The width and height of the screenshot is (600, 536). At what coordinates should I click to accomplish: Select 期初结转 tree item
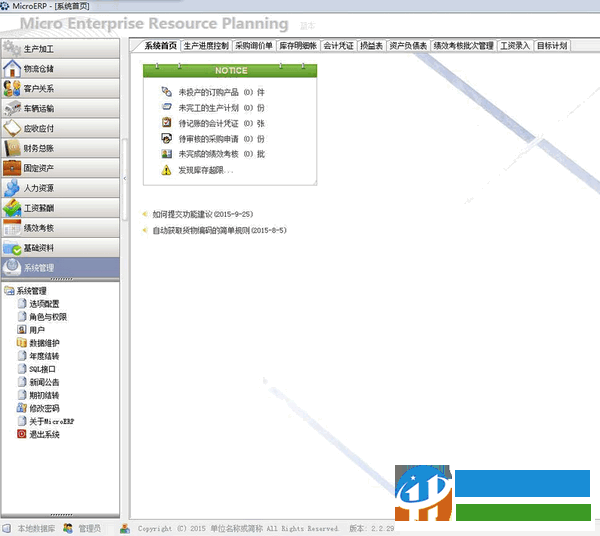click(x=44, y=395)
